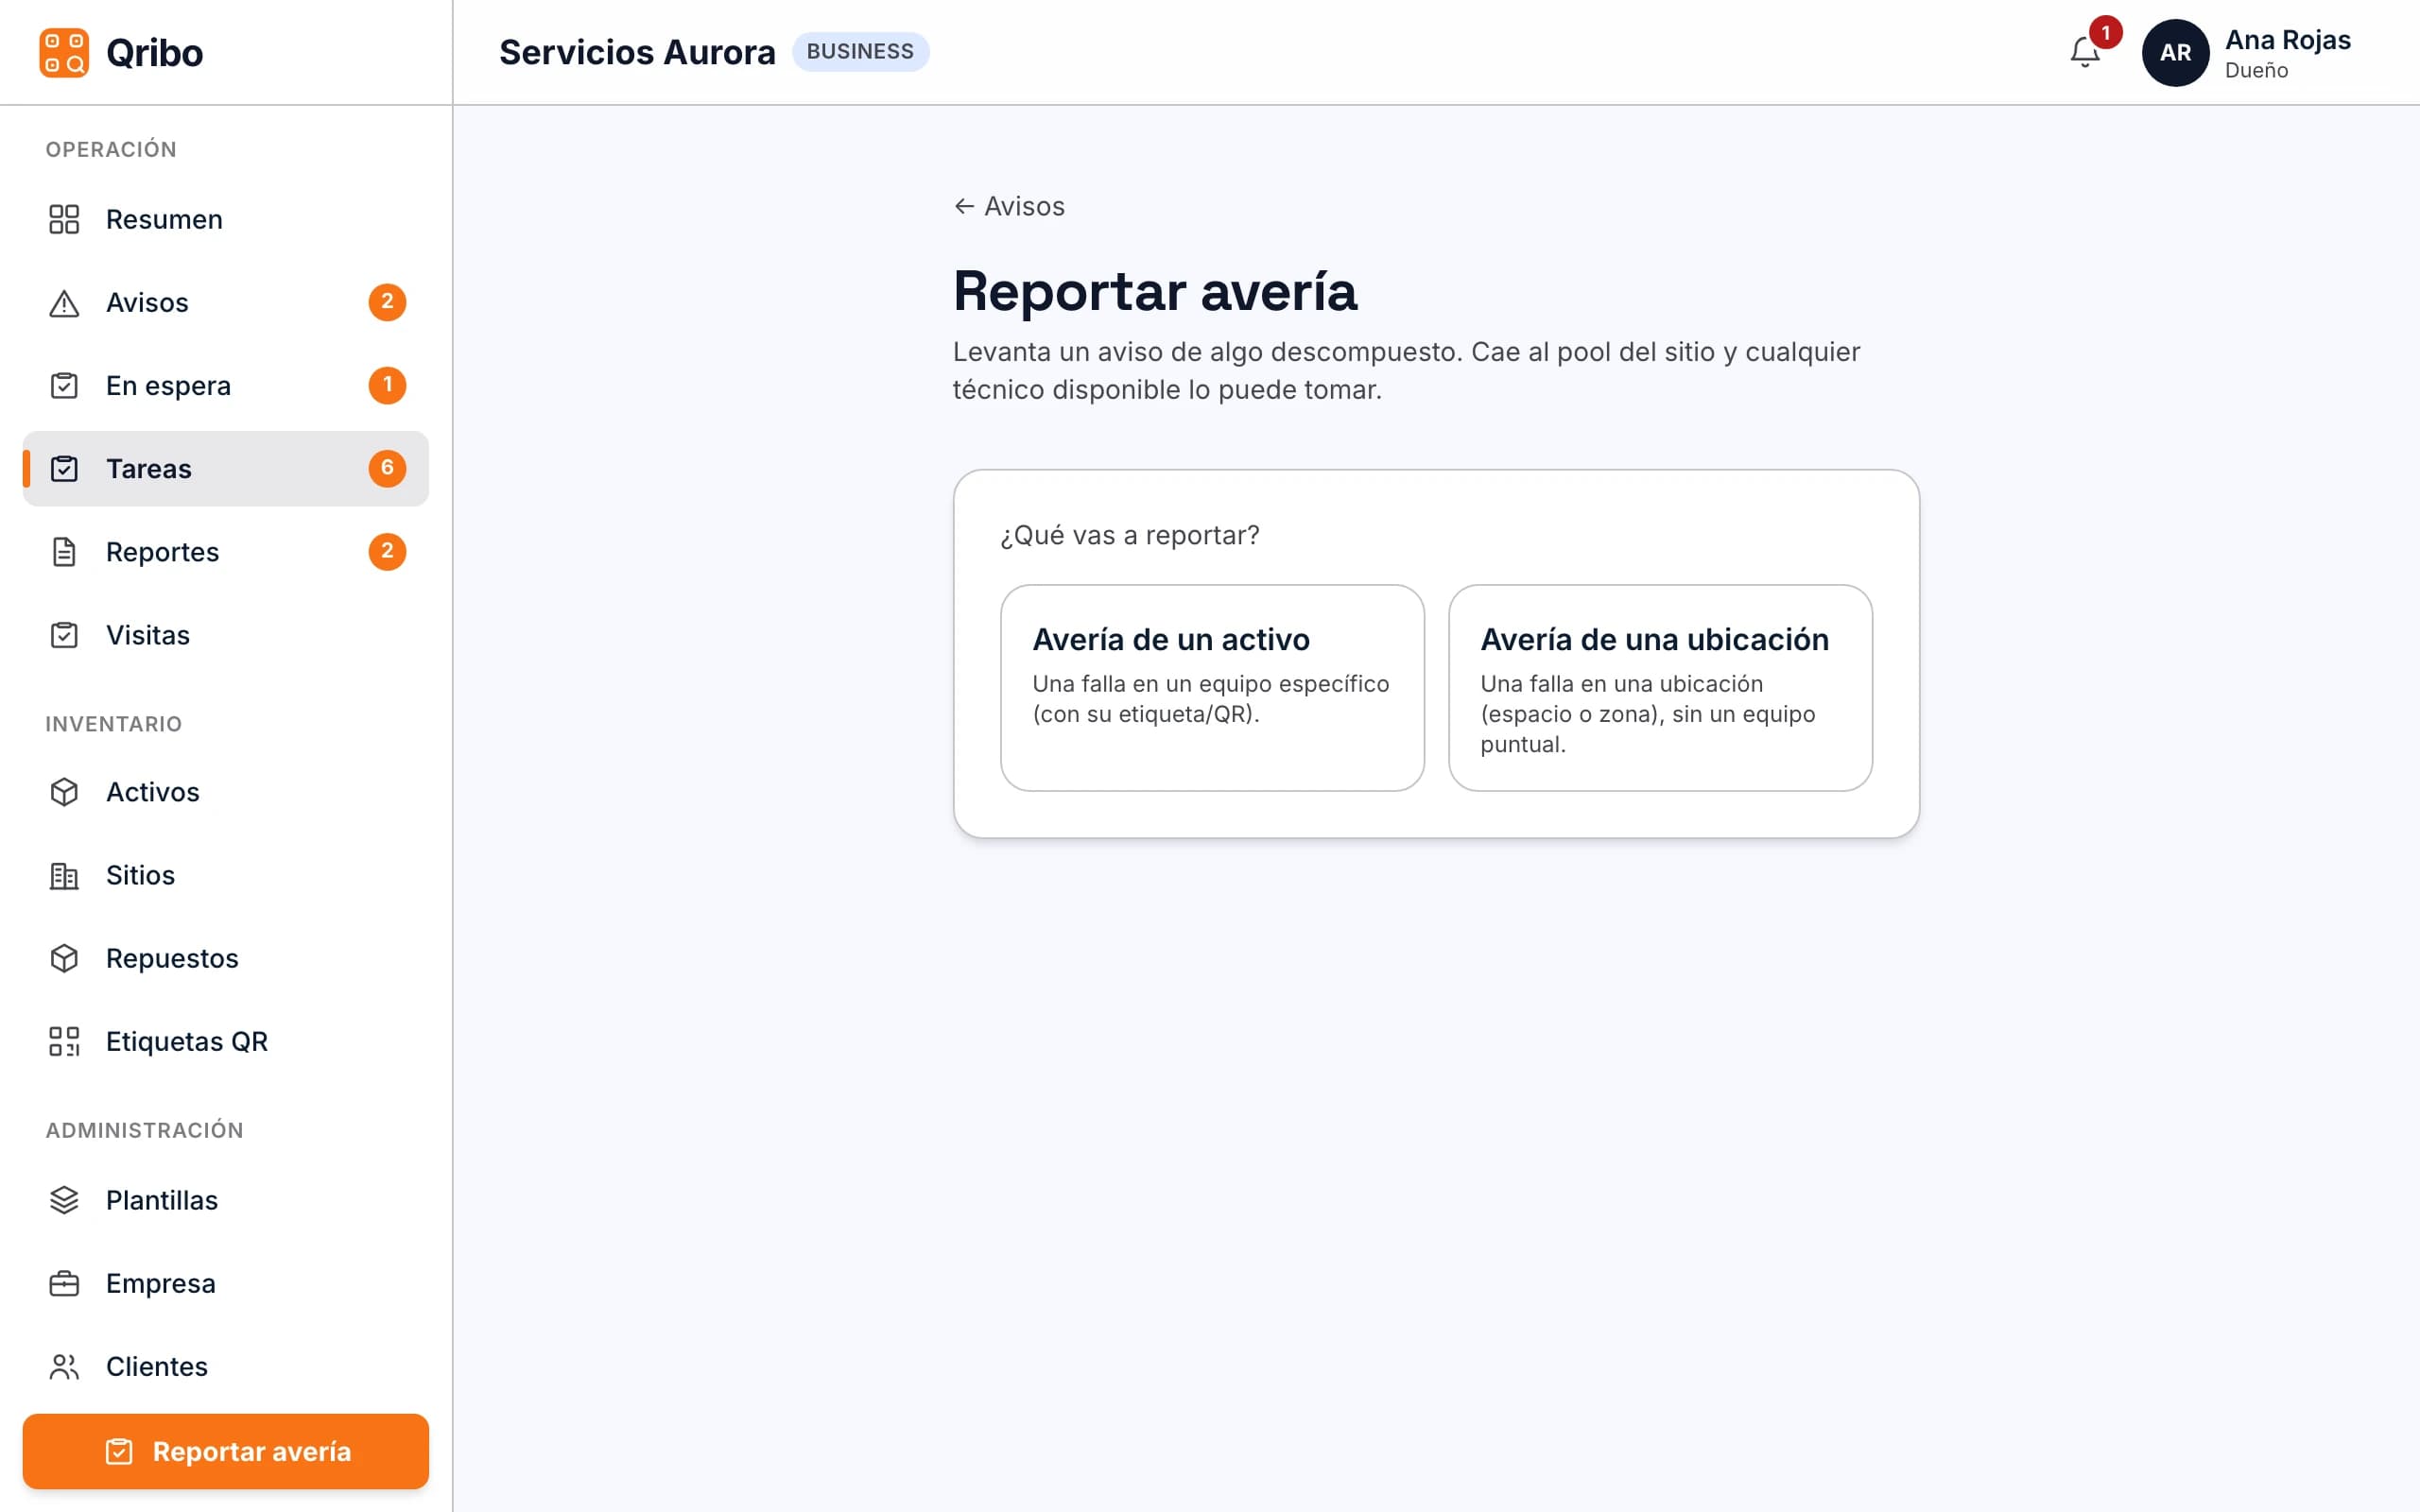The width and height of the screenshot is (2420, 1512).
Task: Click the Avisos back link
Action: pos(1009,206)
